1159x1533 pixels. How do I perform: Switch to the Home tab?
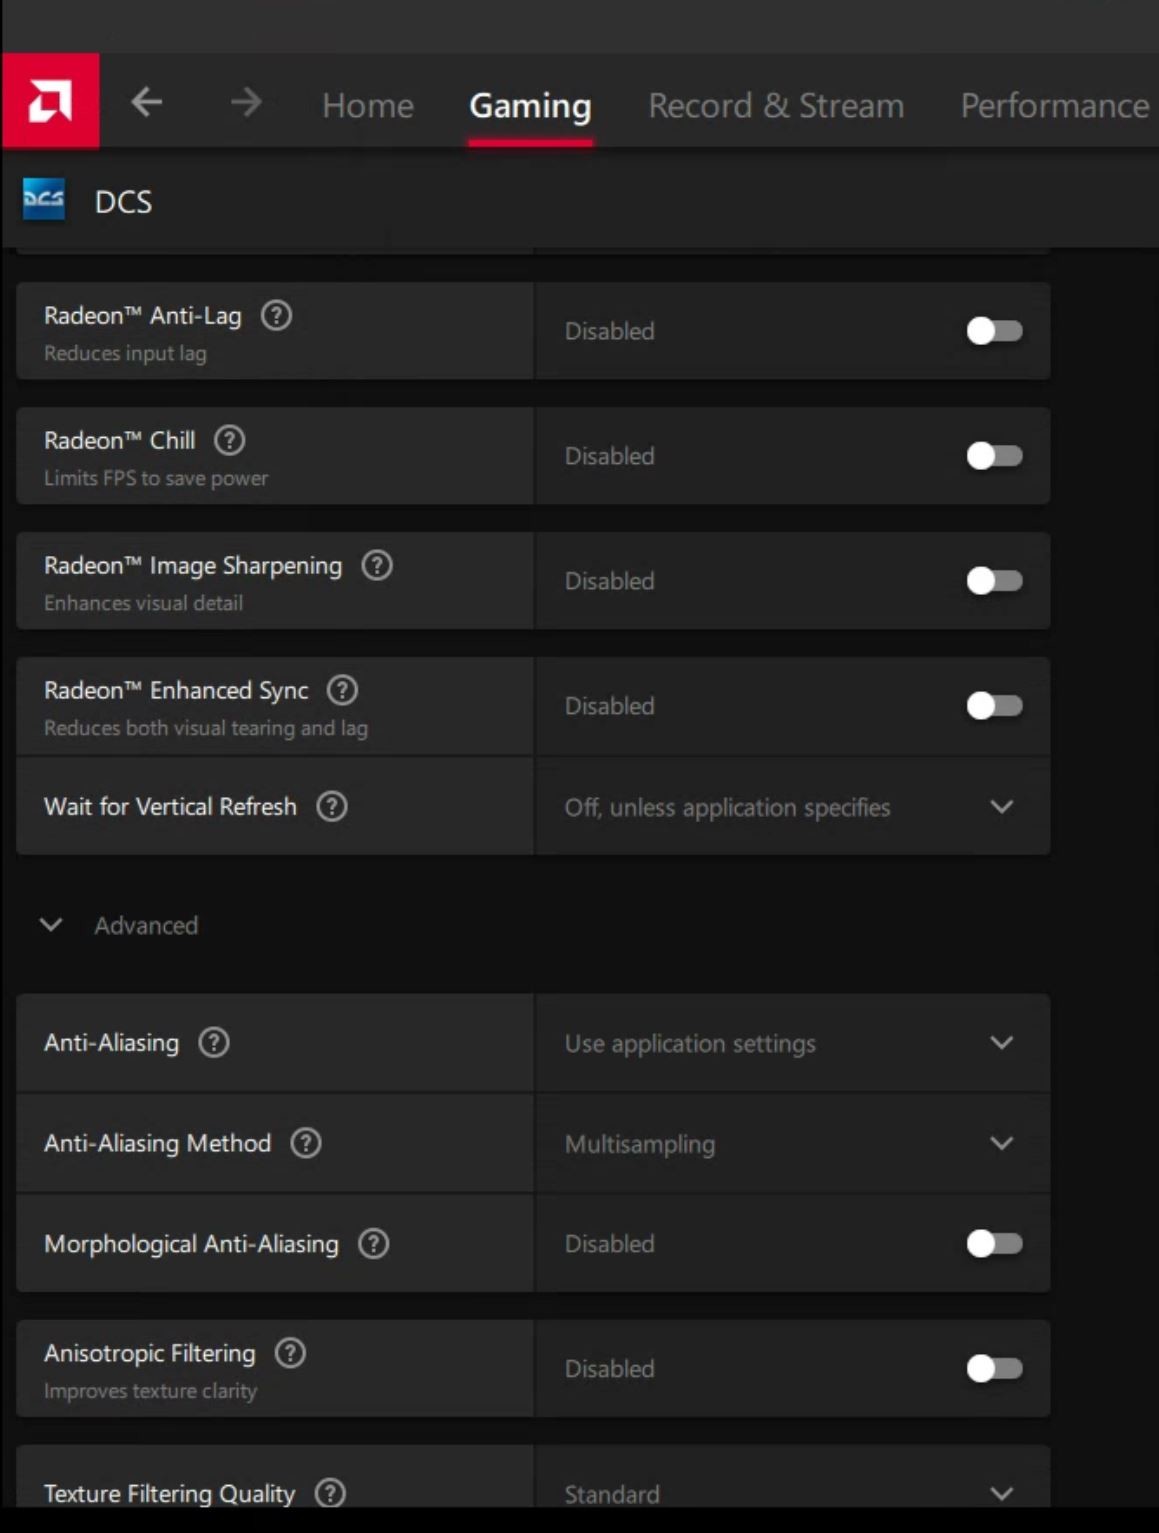pos(368,106)
